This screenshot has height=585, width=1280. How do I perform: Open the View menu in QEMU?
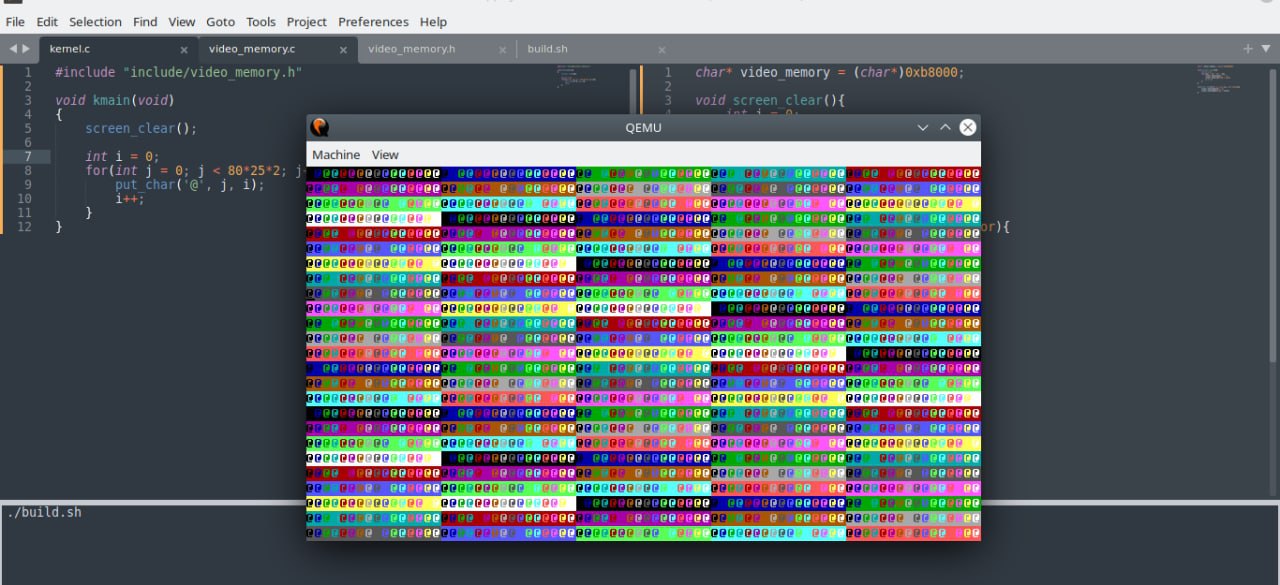pos(385,155)
